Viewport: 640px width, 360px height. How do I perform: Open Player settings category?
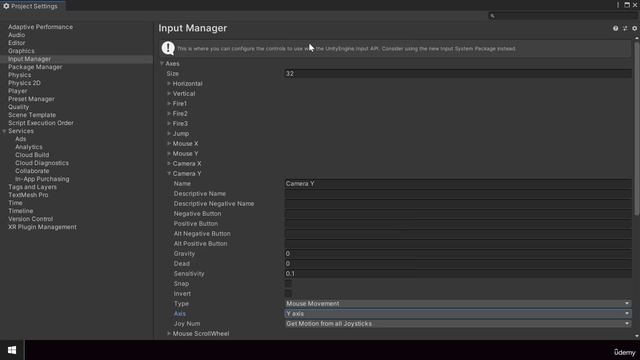click(x=18, y=91)
